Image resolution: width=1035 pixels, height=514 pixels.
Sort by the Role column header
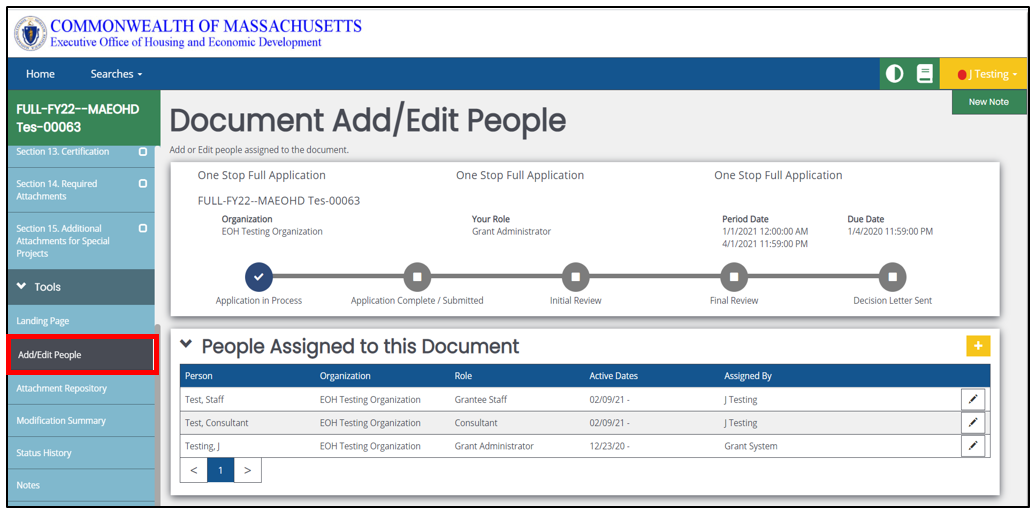(463, 376)
